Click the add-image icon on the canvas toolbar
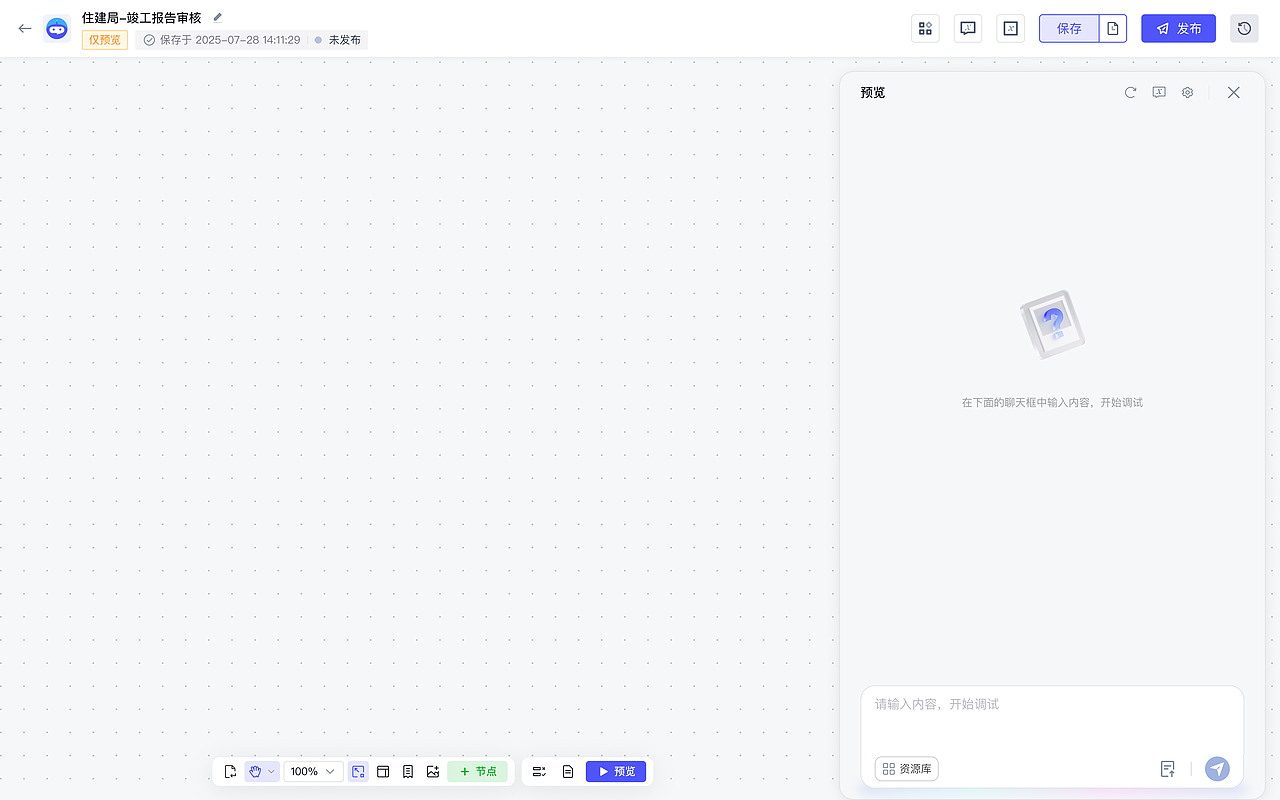Screen dimensions: 1280x800 [433, 771]
